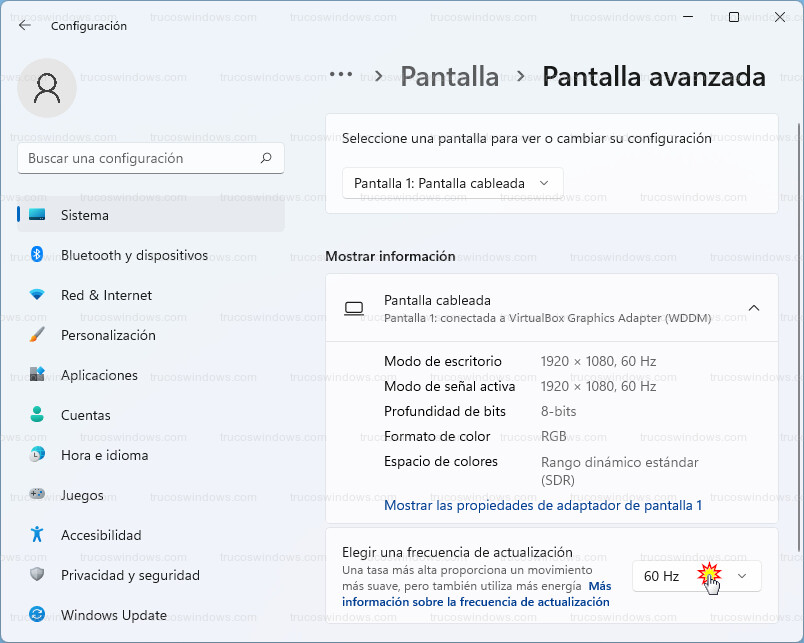Click the user profile avatar
This screenshot has height=643, width=804.
(x=47, y=88)
